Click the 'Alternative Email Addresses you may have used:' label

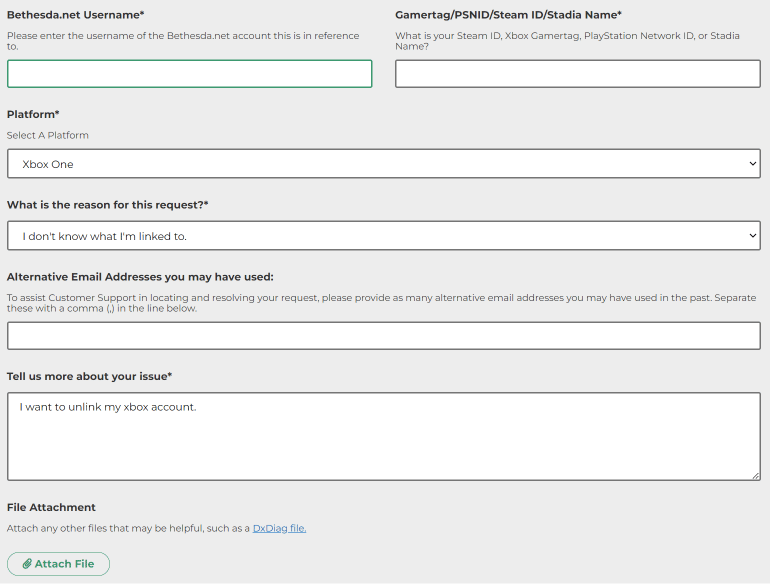pyautogui.click(x=140, y=277)
